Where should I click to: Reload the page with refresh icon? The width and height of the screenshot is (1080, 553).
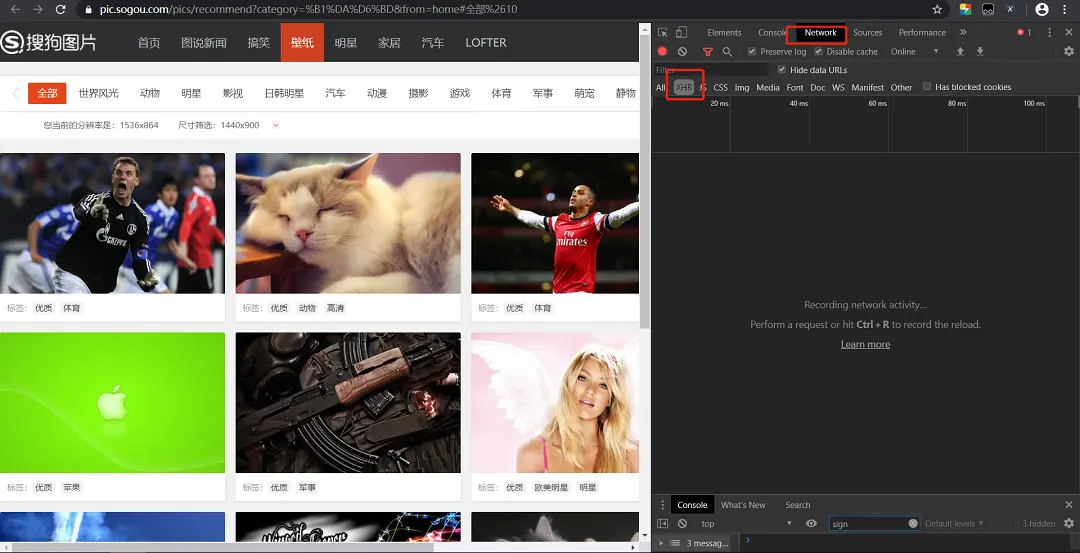pos(61,10)
